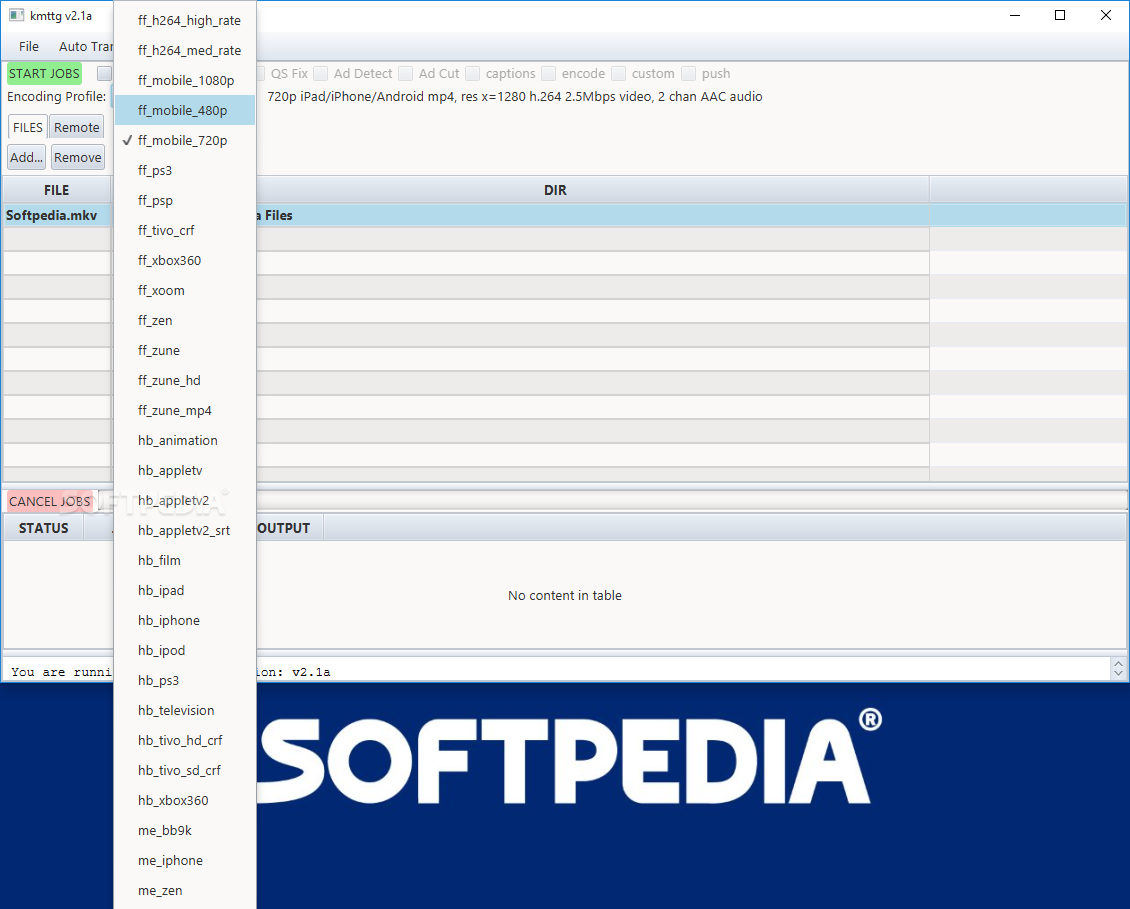Toggle the custom checkbox
This screenshot has height=909, width=1130.
(x=618, y=74)
